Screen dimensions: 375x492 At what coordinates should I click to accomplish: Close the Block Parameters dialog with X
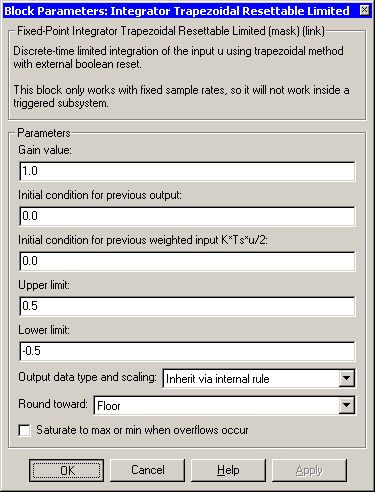click(365, 11)
